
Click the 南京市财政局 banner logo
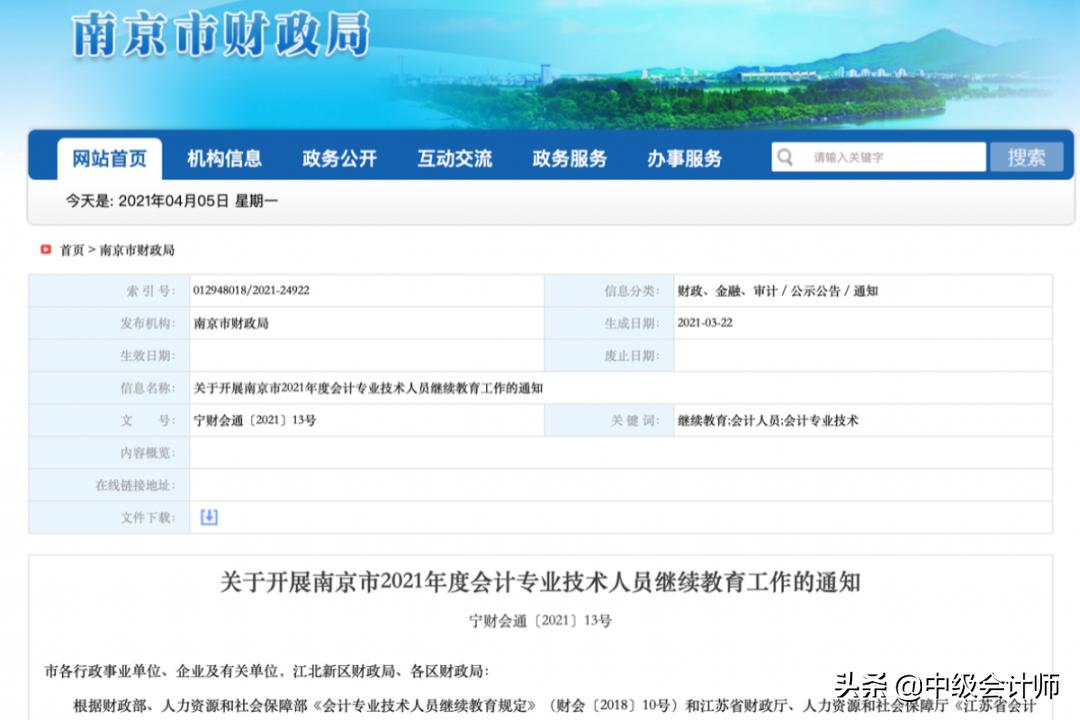click(x=220, y=35)
